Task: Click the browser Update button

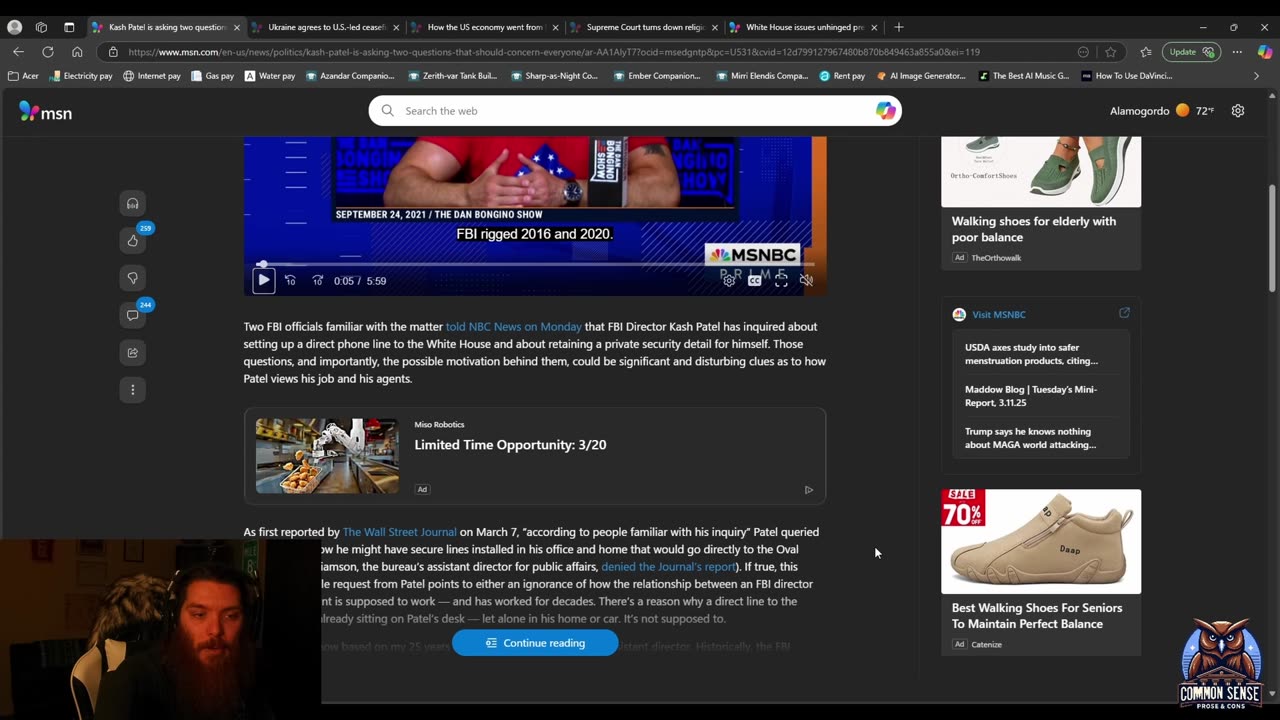Action: coord(1191,52)
